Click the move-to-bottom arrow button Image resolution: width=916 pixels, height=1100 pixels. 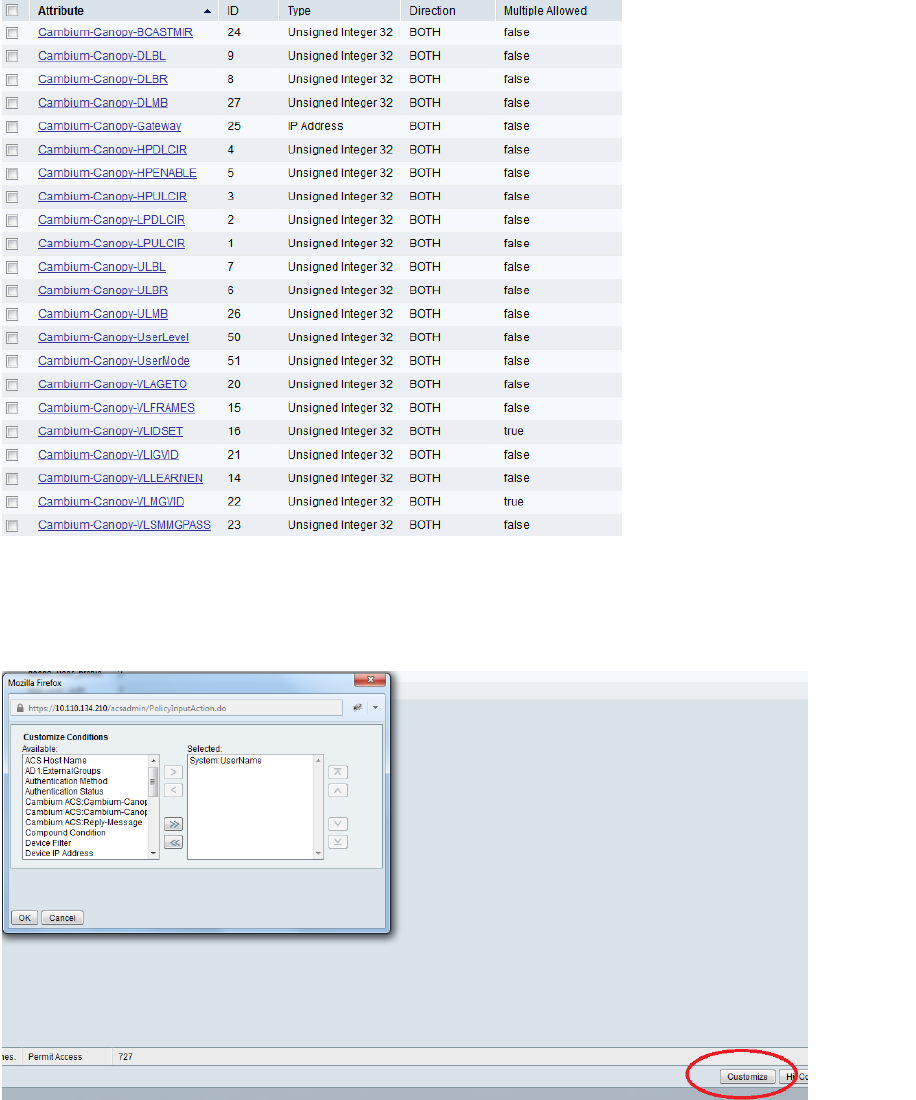(338, 842)
